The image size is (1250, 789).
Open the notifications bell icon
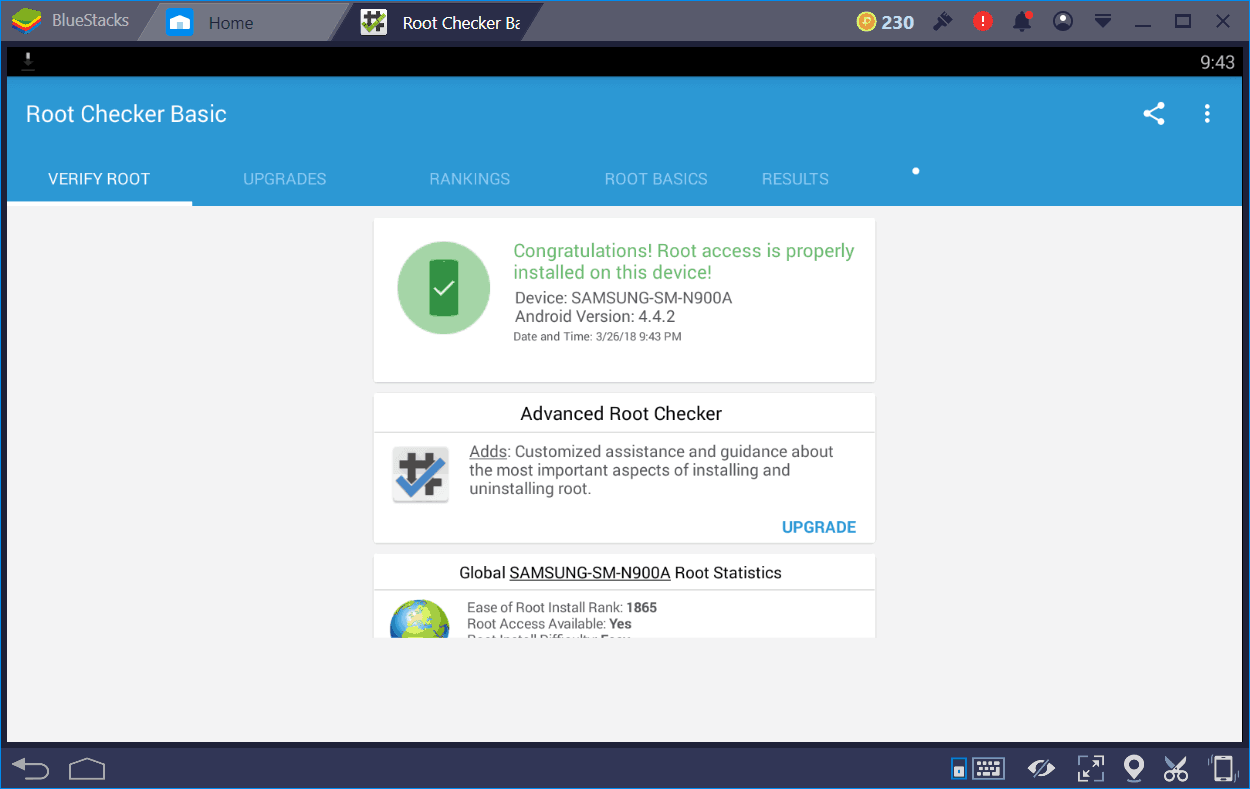[x=1023, y=21]
